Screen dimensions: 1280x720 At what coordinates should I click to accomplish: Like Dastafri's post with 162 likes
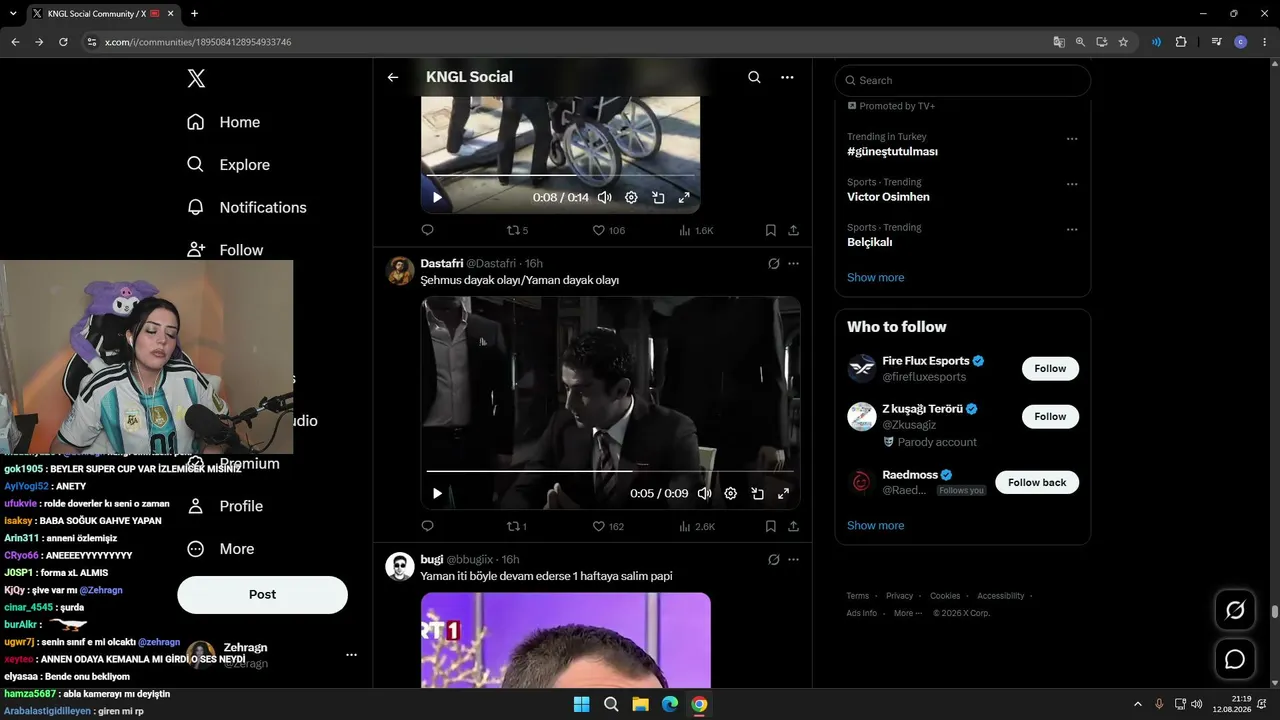click(x=608, y=526)
